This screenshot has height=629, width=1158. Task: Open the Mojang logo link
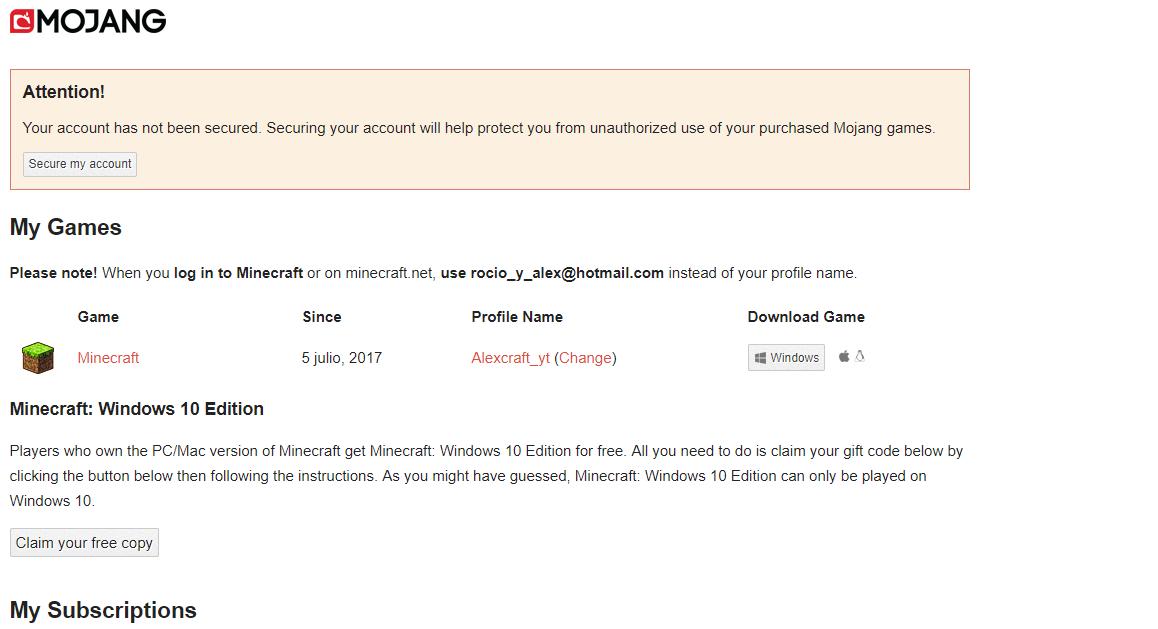[88, 21]
